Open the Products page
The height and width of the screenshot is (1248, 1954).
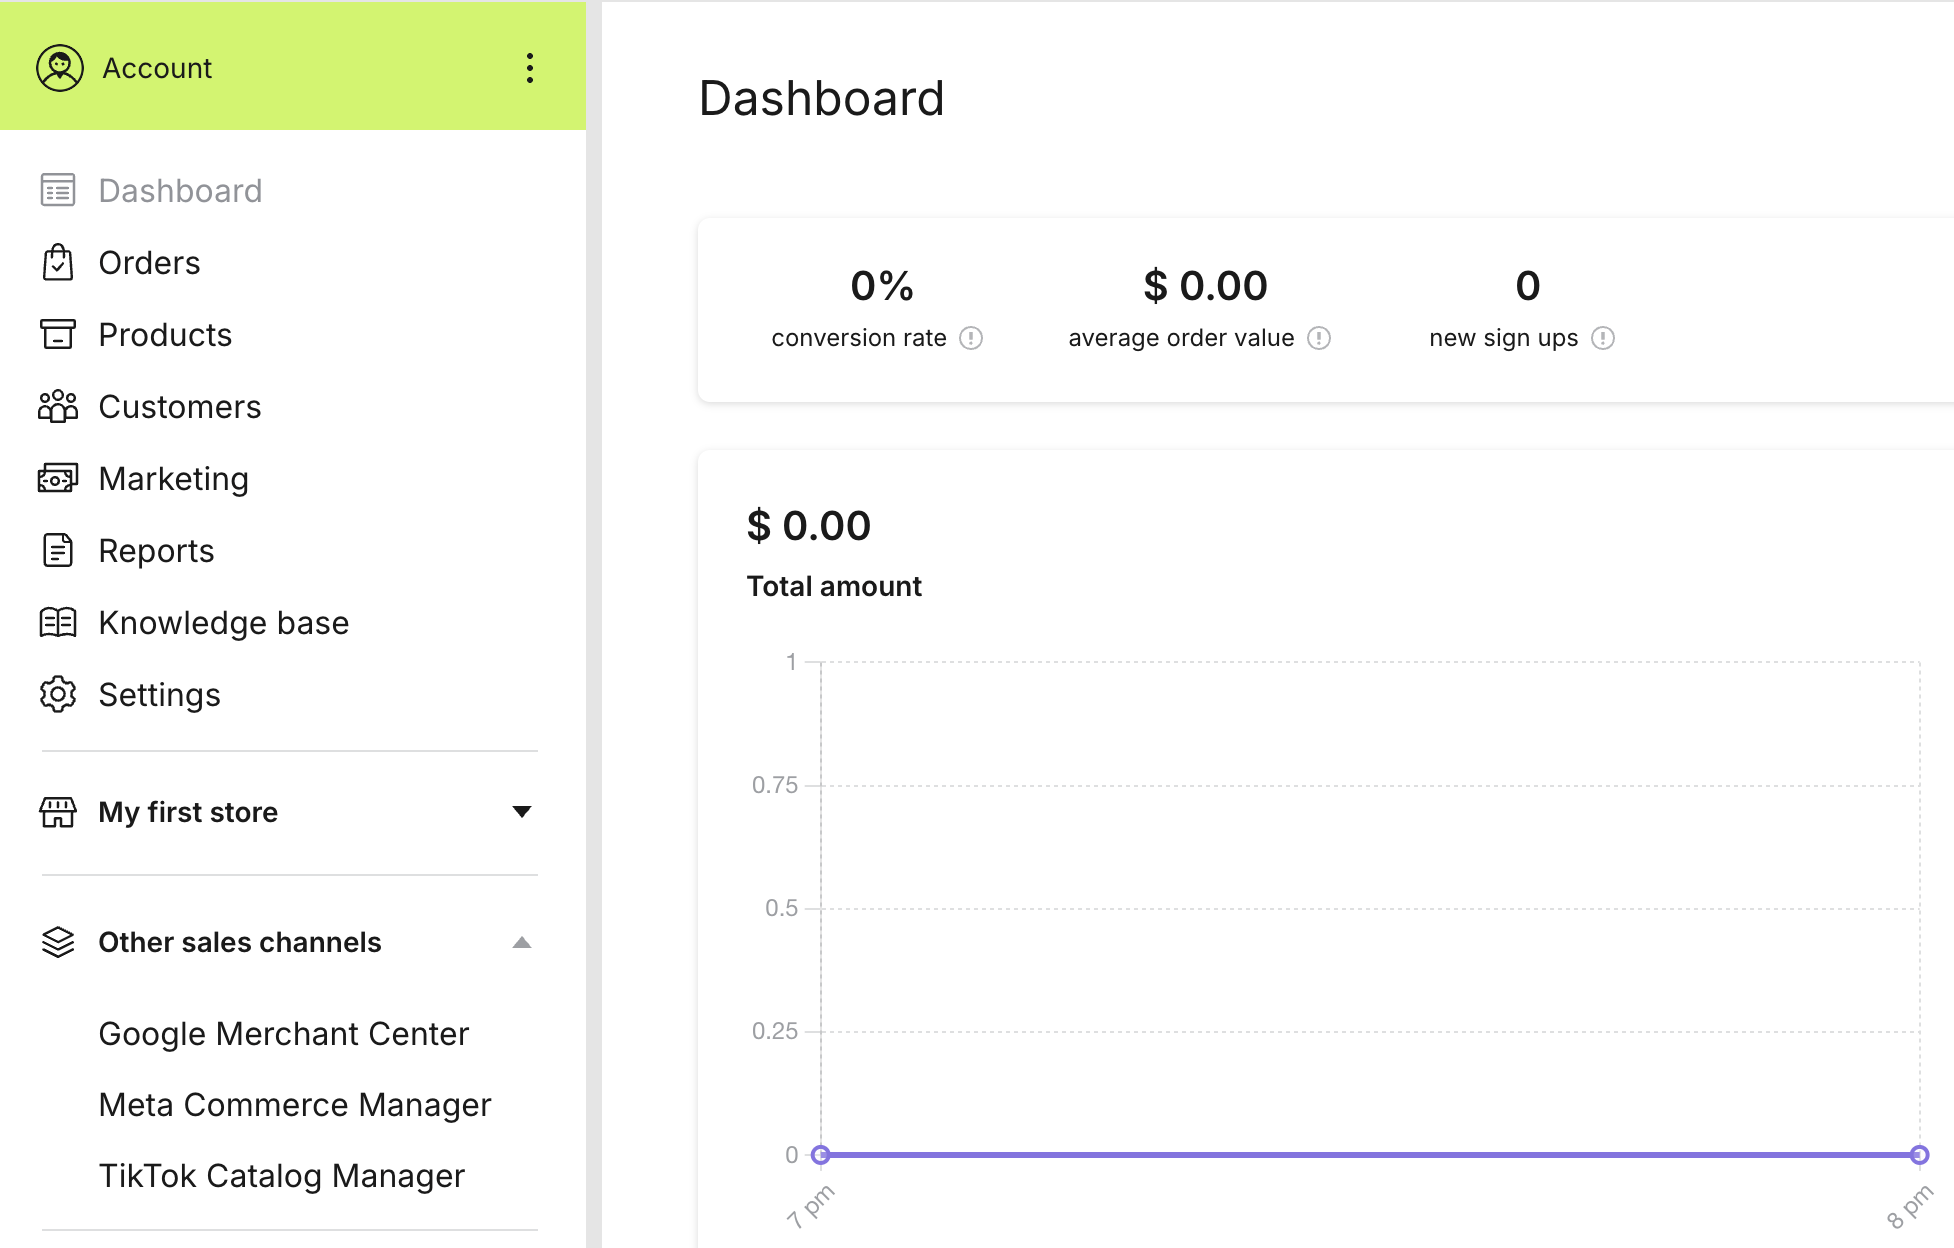click(x=165, y=334)
